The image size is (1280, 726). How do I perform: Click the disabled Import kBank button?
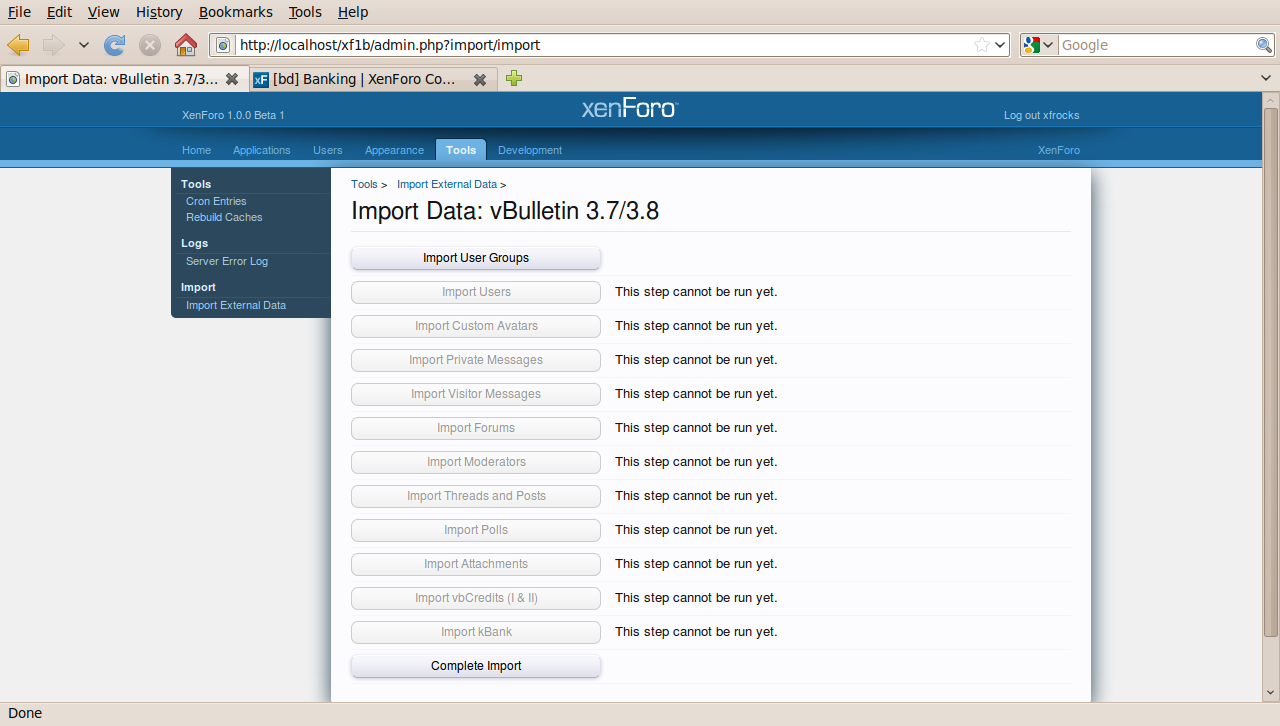(476, 632)
